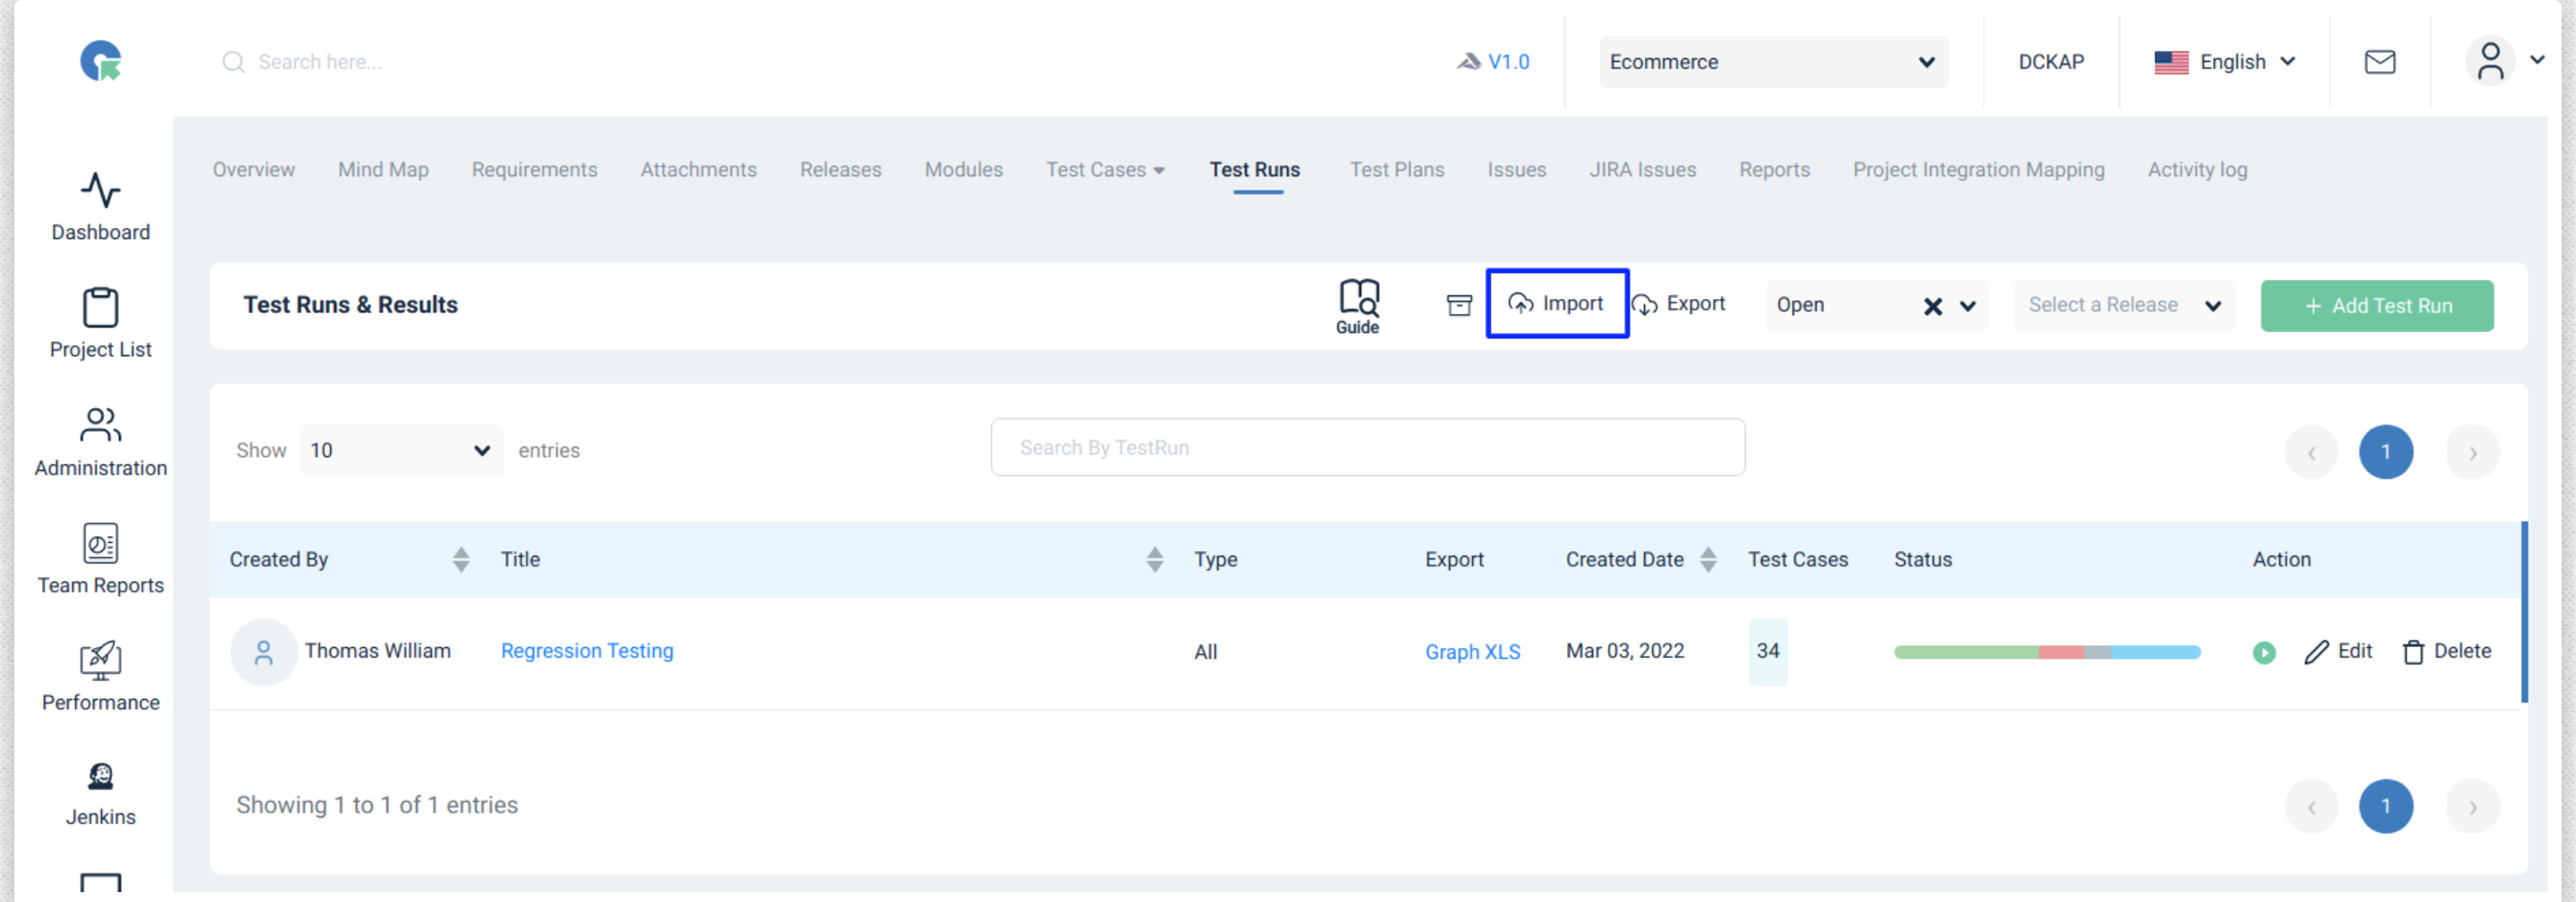Open the user profile avatar menu
The image size is (2576, 902).
coord(2490,61)
